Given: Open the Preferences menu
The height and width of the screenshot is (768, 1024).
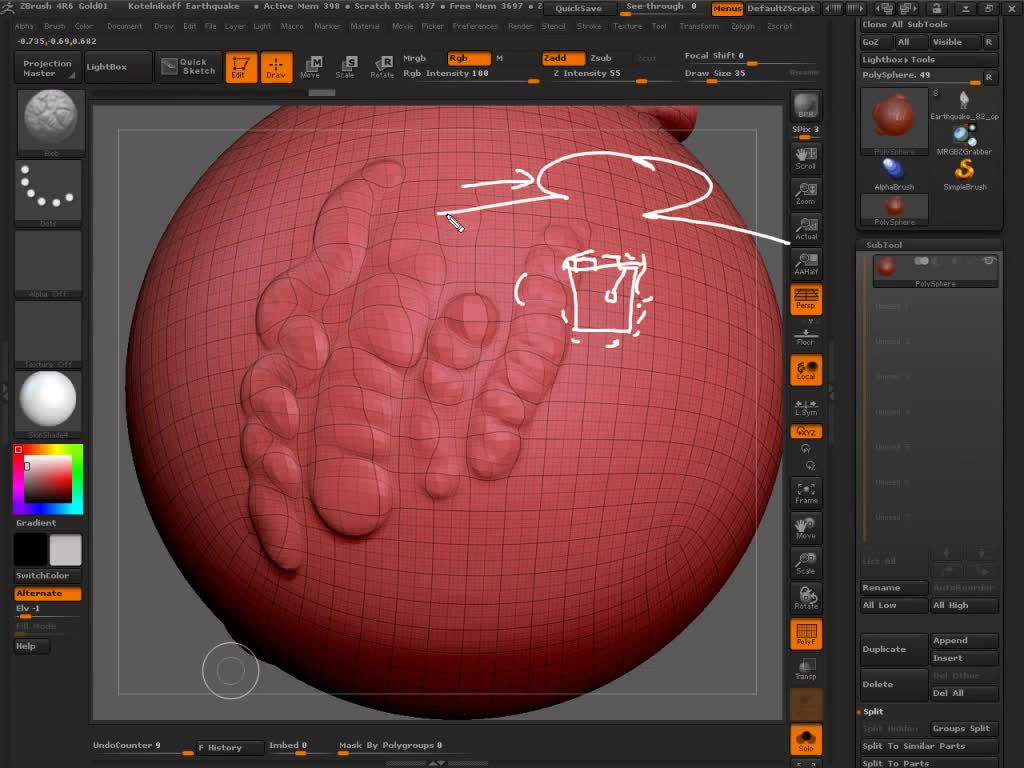Looking at the screenshot, I should (x=475, y=26).
